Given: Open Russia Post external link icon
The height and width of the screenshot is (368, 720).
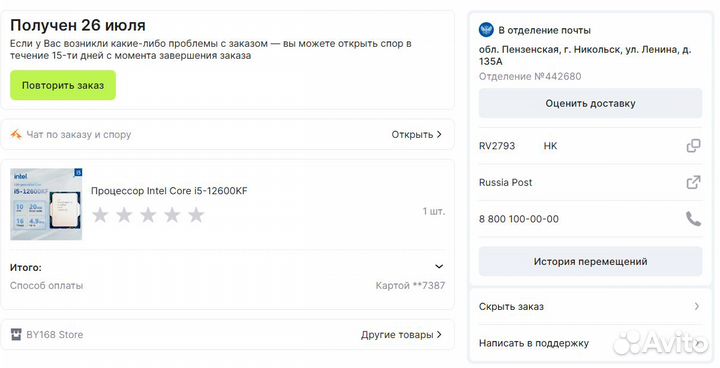Looking at the screenshot, I should click(693, 182).
